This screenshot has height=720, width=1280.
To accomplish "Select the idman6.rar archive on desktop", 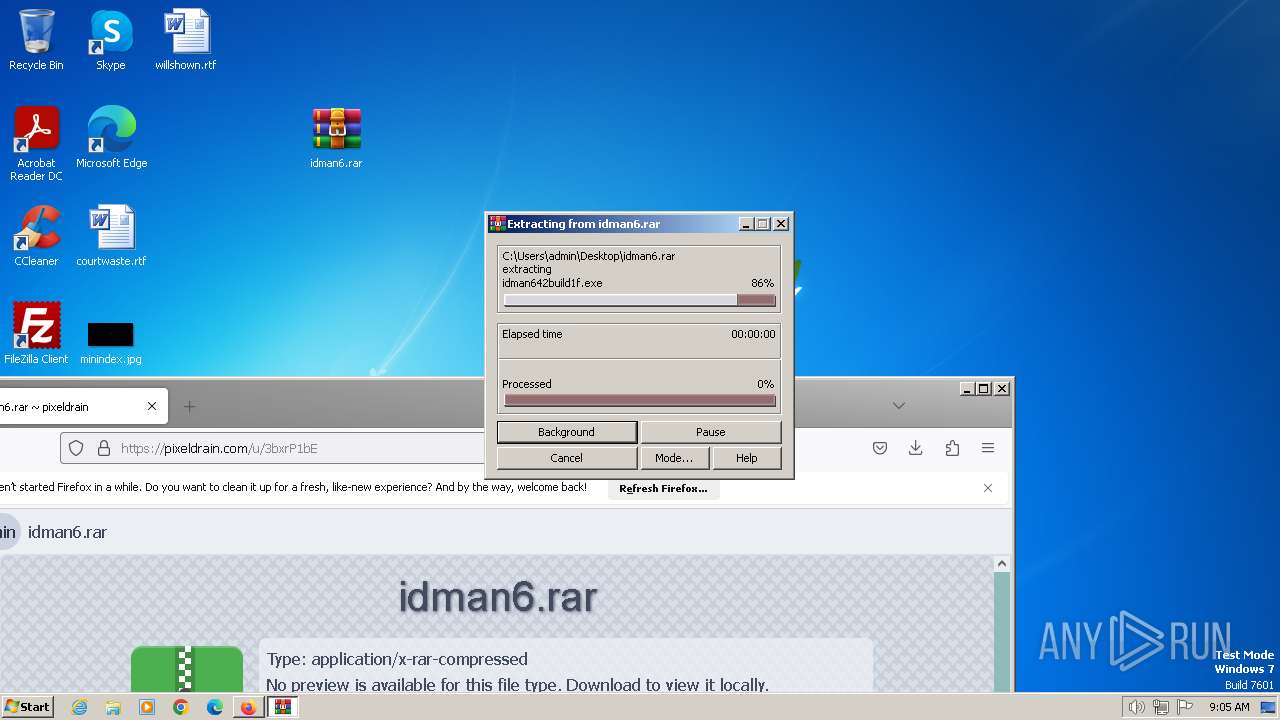I will [x=336, y=138].
